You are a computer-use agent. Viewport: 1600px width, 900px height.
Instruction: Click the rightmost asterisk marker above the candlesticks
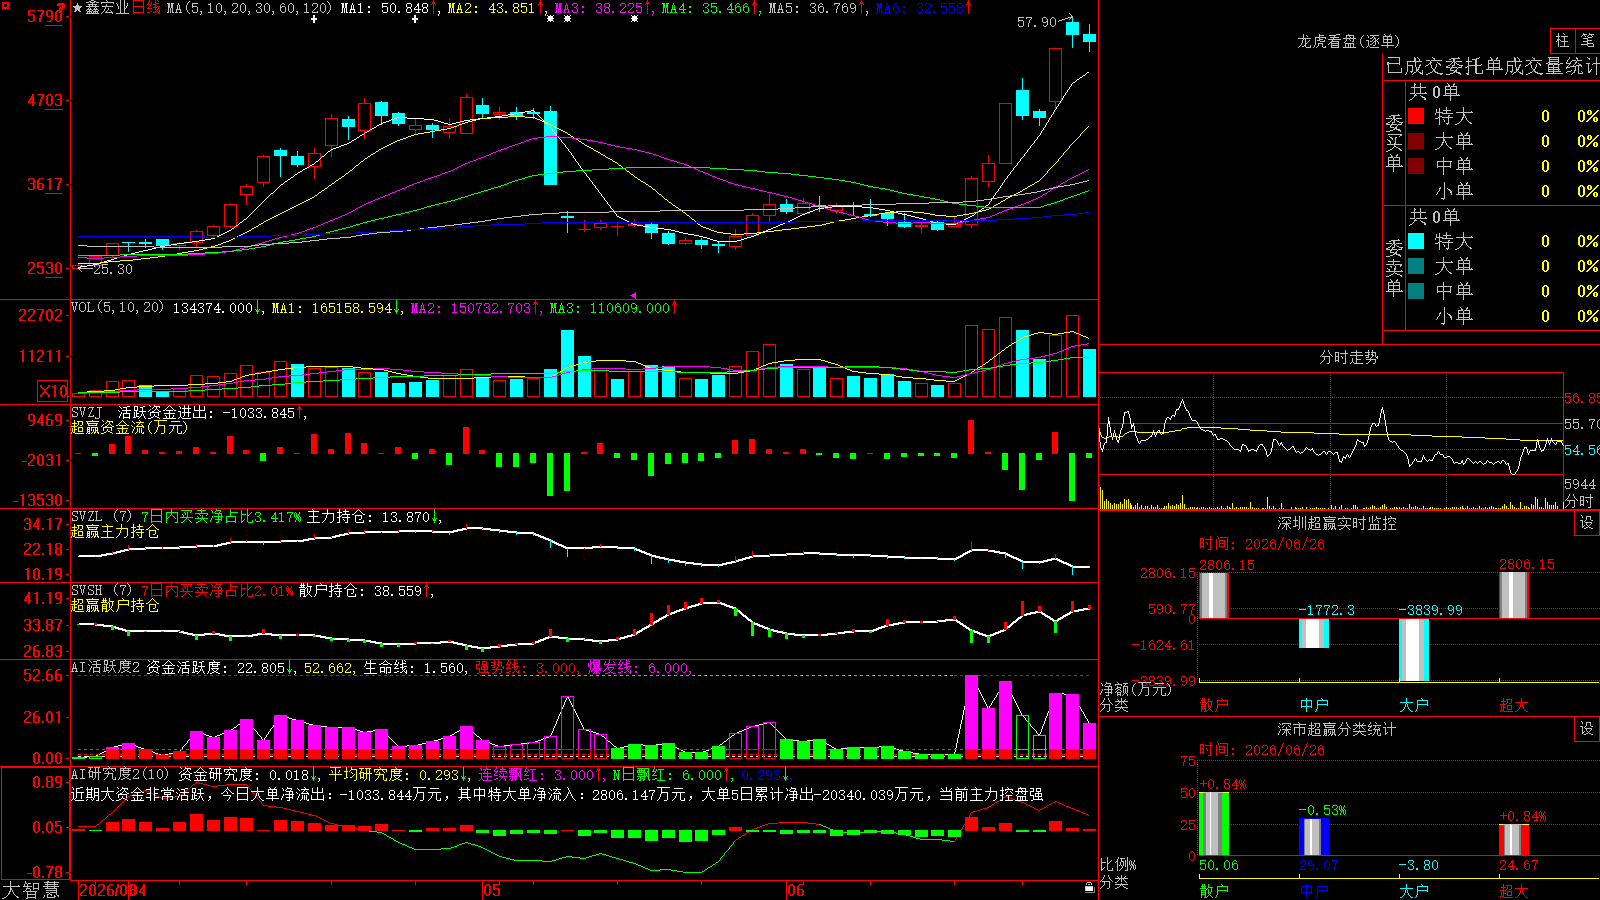[x=635, y=19]
